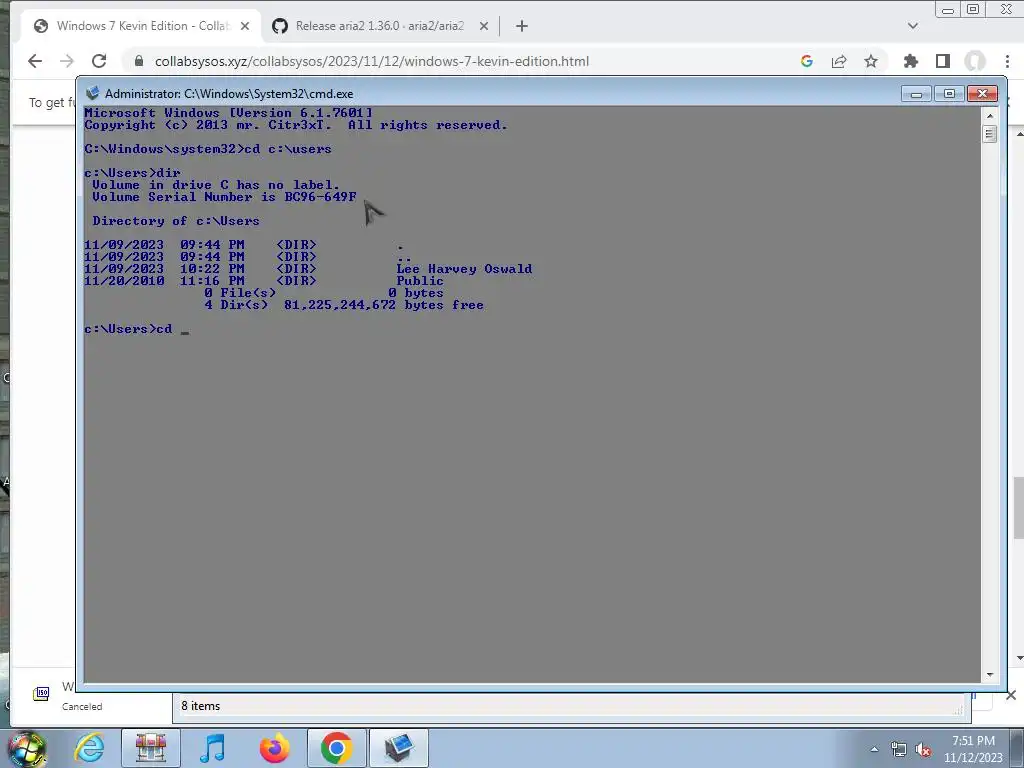The width and height of the screenshot is (1024, 768).
Task: Click cmd scrollbar down arrow
Action: click(989, 675)
